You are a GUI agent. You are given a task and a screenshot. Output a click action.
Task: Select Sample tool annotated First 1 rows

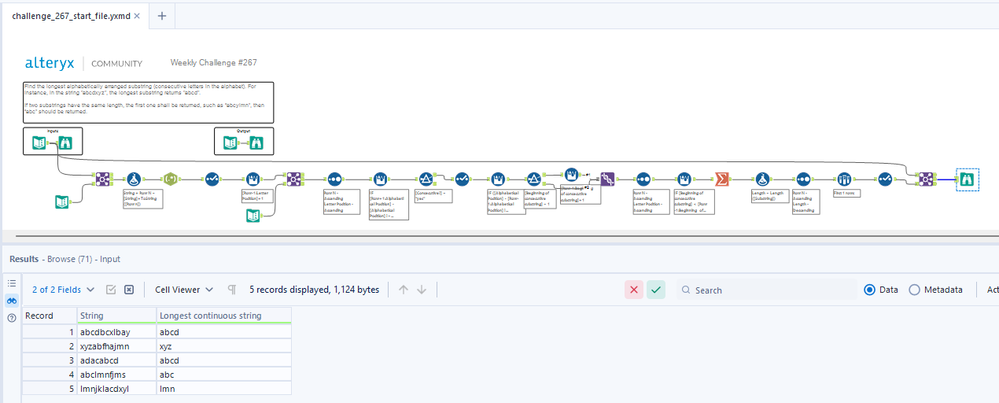(844, 180)
